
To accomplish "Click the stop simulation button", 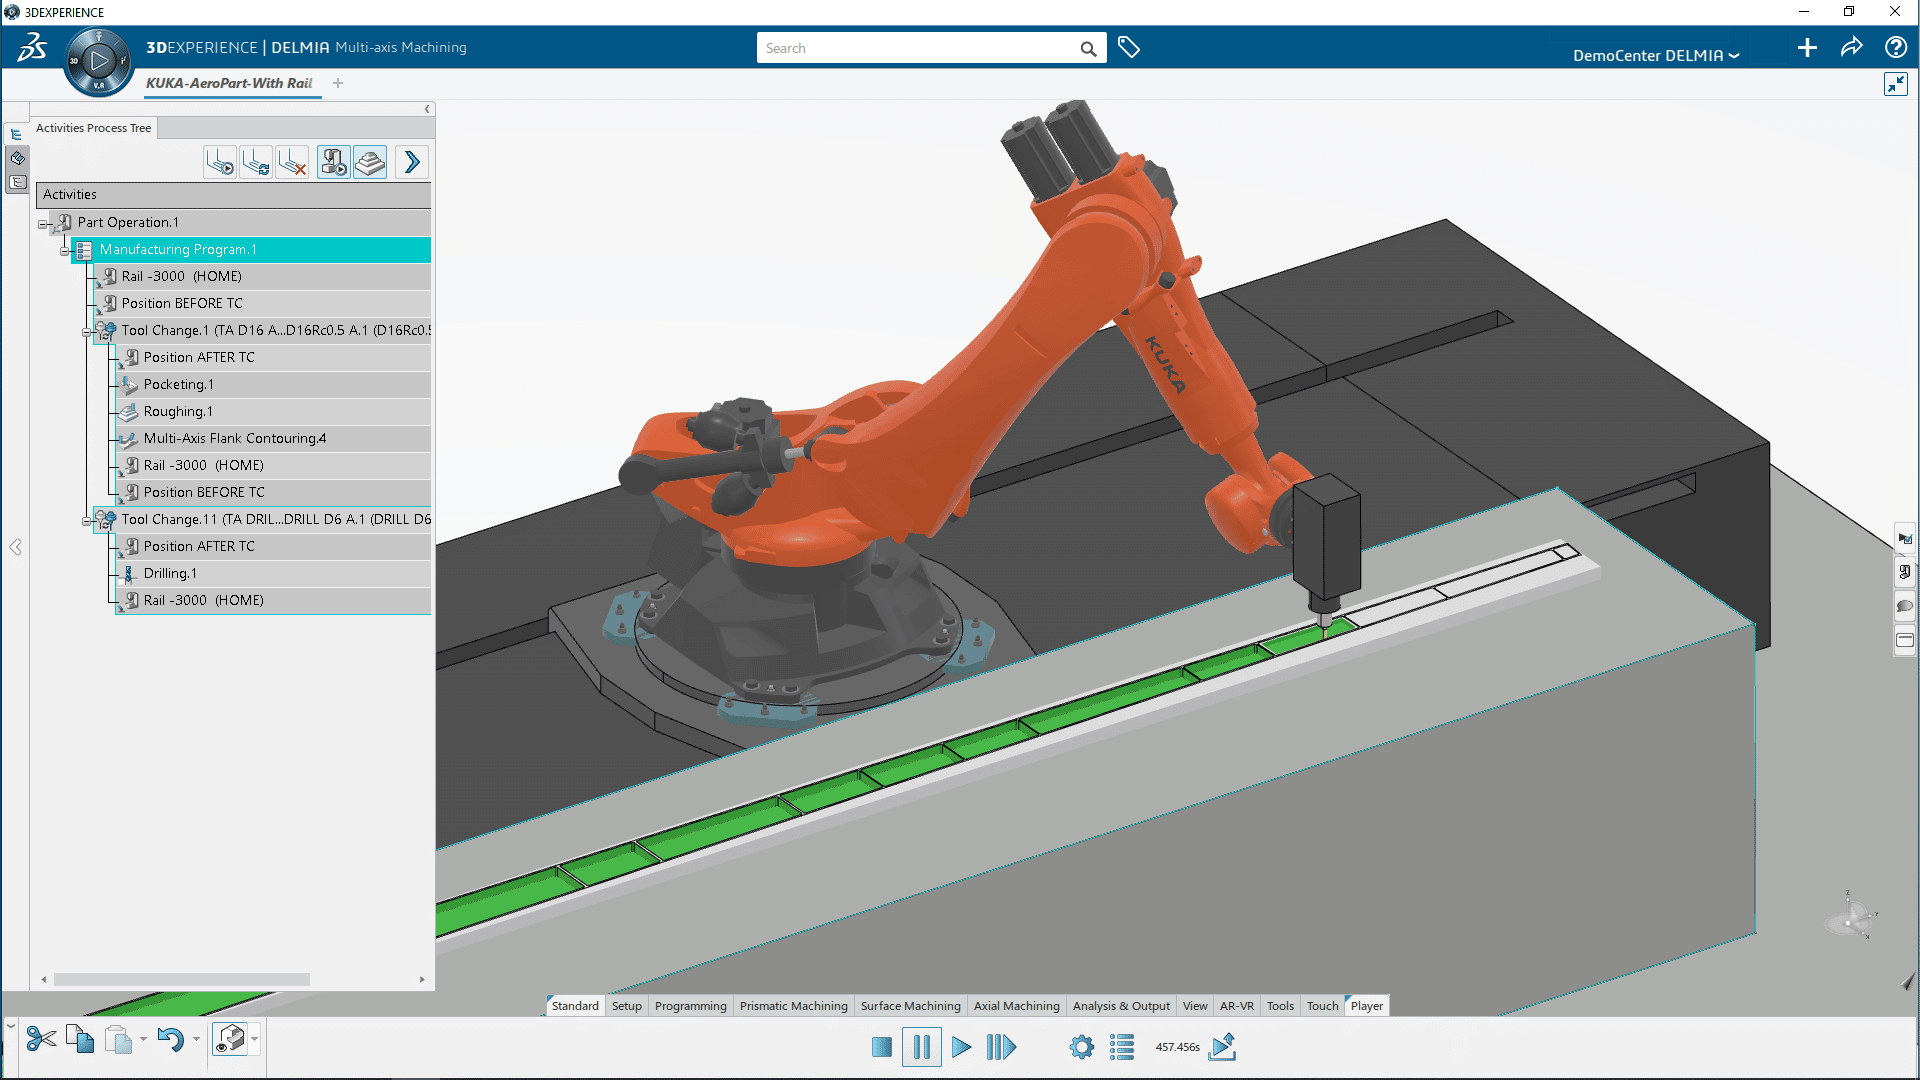I will (x=881, y=1047).
